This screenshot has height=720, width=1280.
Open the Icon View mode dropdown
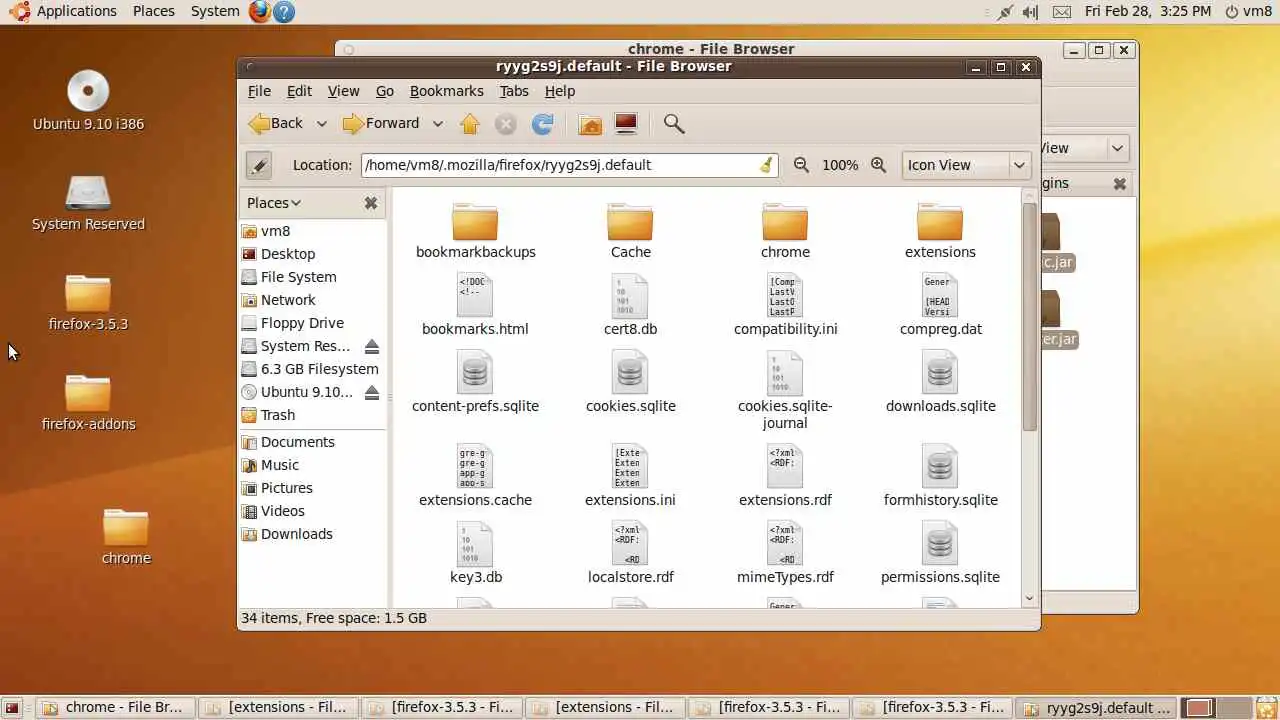[x=965, y=165]
